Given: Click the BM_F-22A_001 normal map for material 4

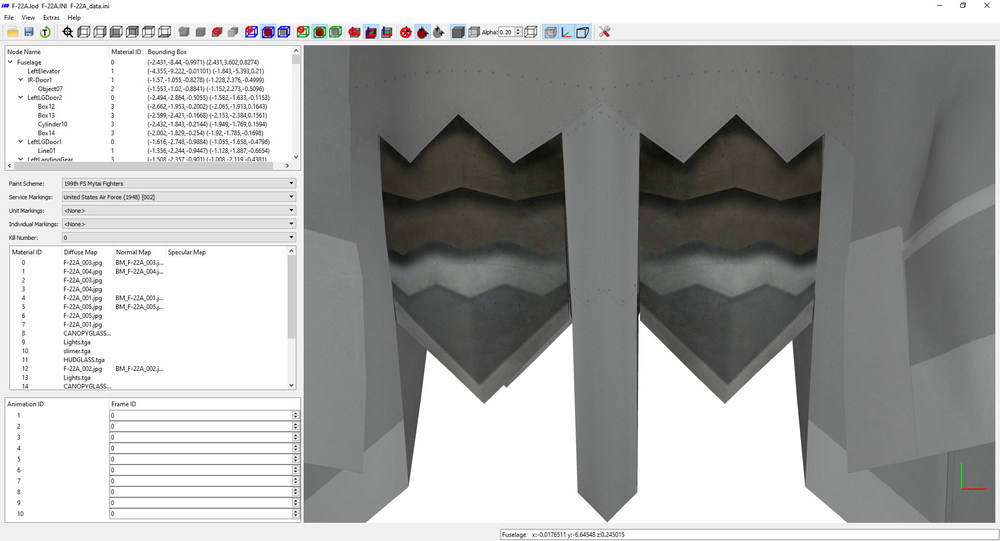Looking at the screenshot, I should (x=139, y=298).
